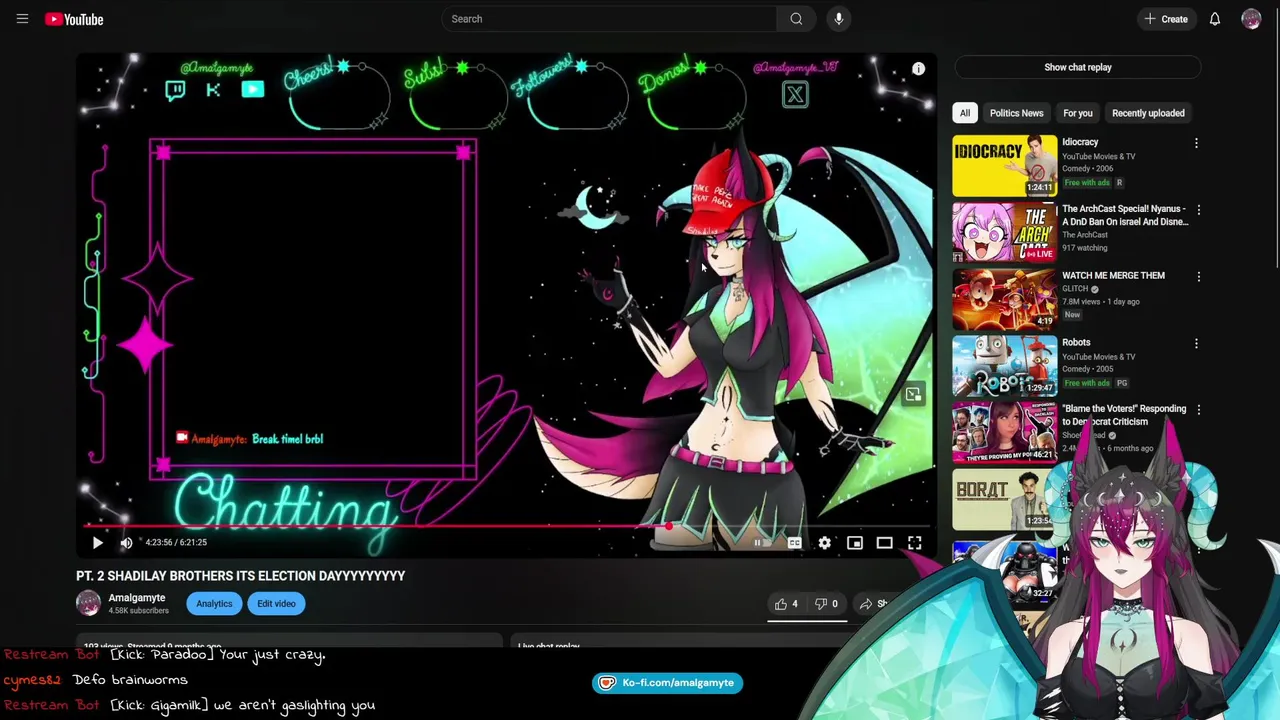Viewport: 1280px width, 720px height.
Task: Open options menu for Idiocracy
Action: [1196, 143]
